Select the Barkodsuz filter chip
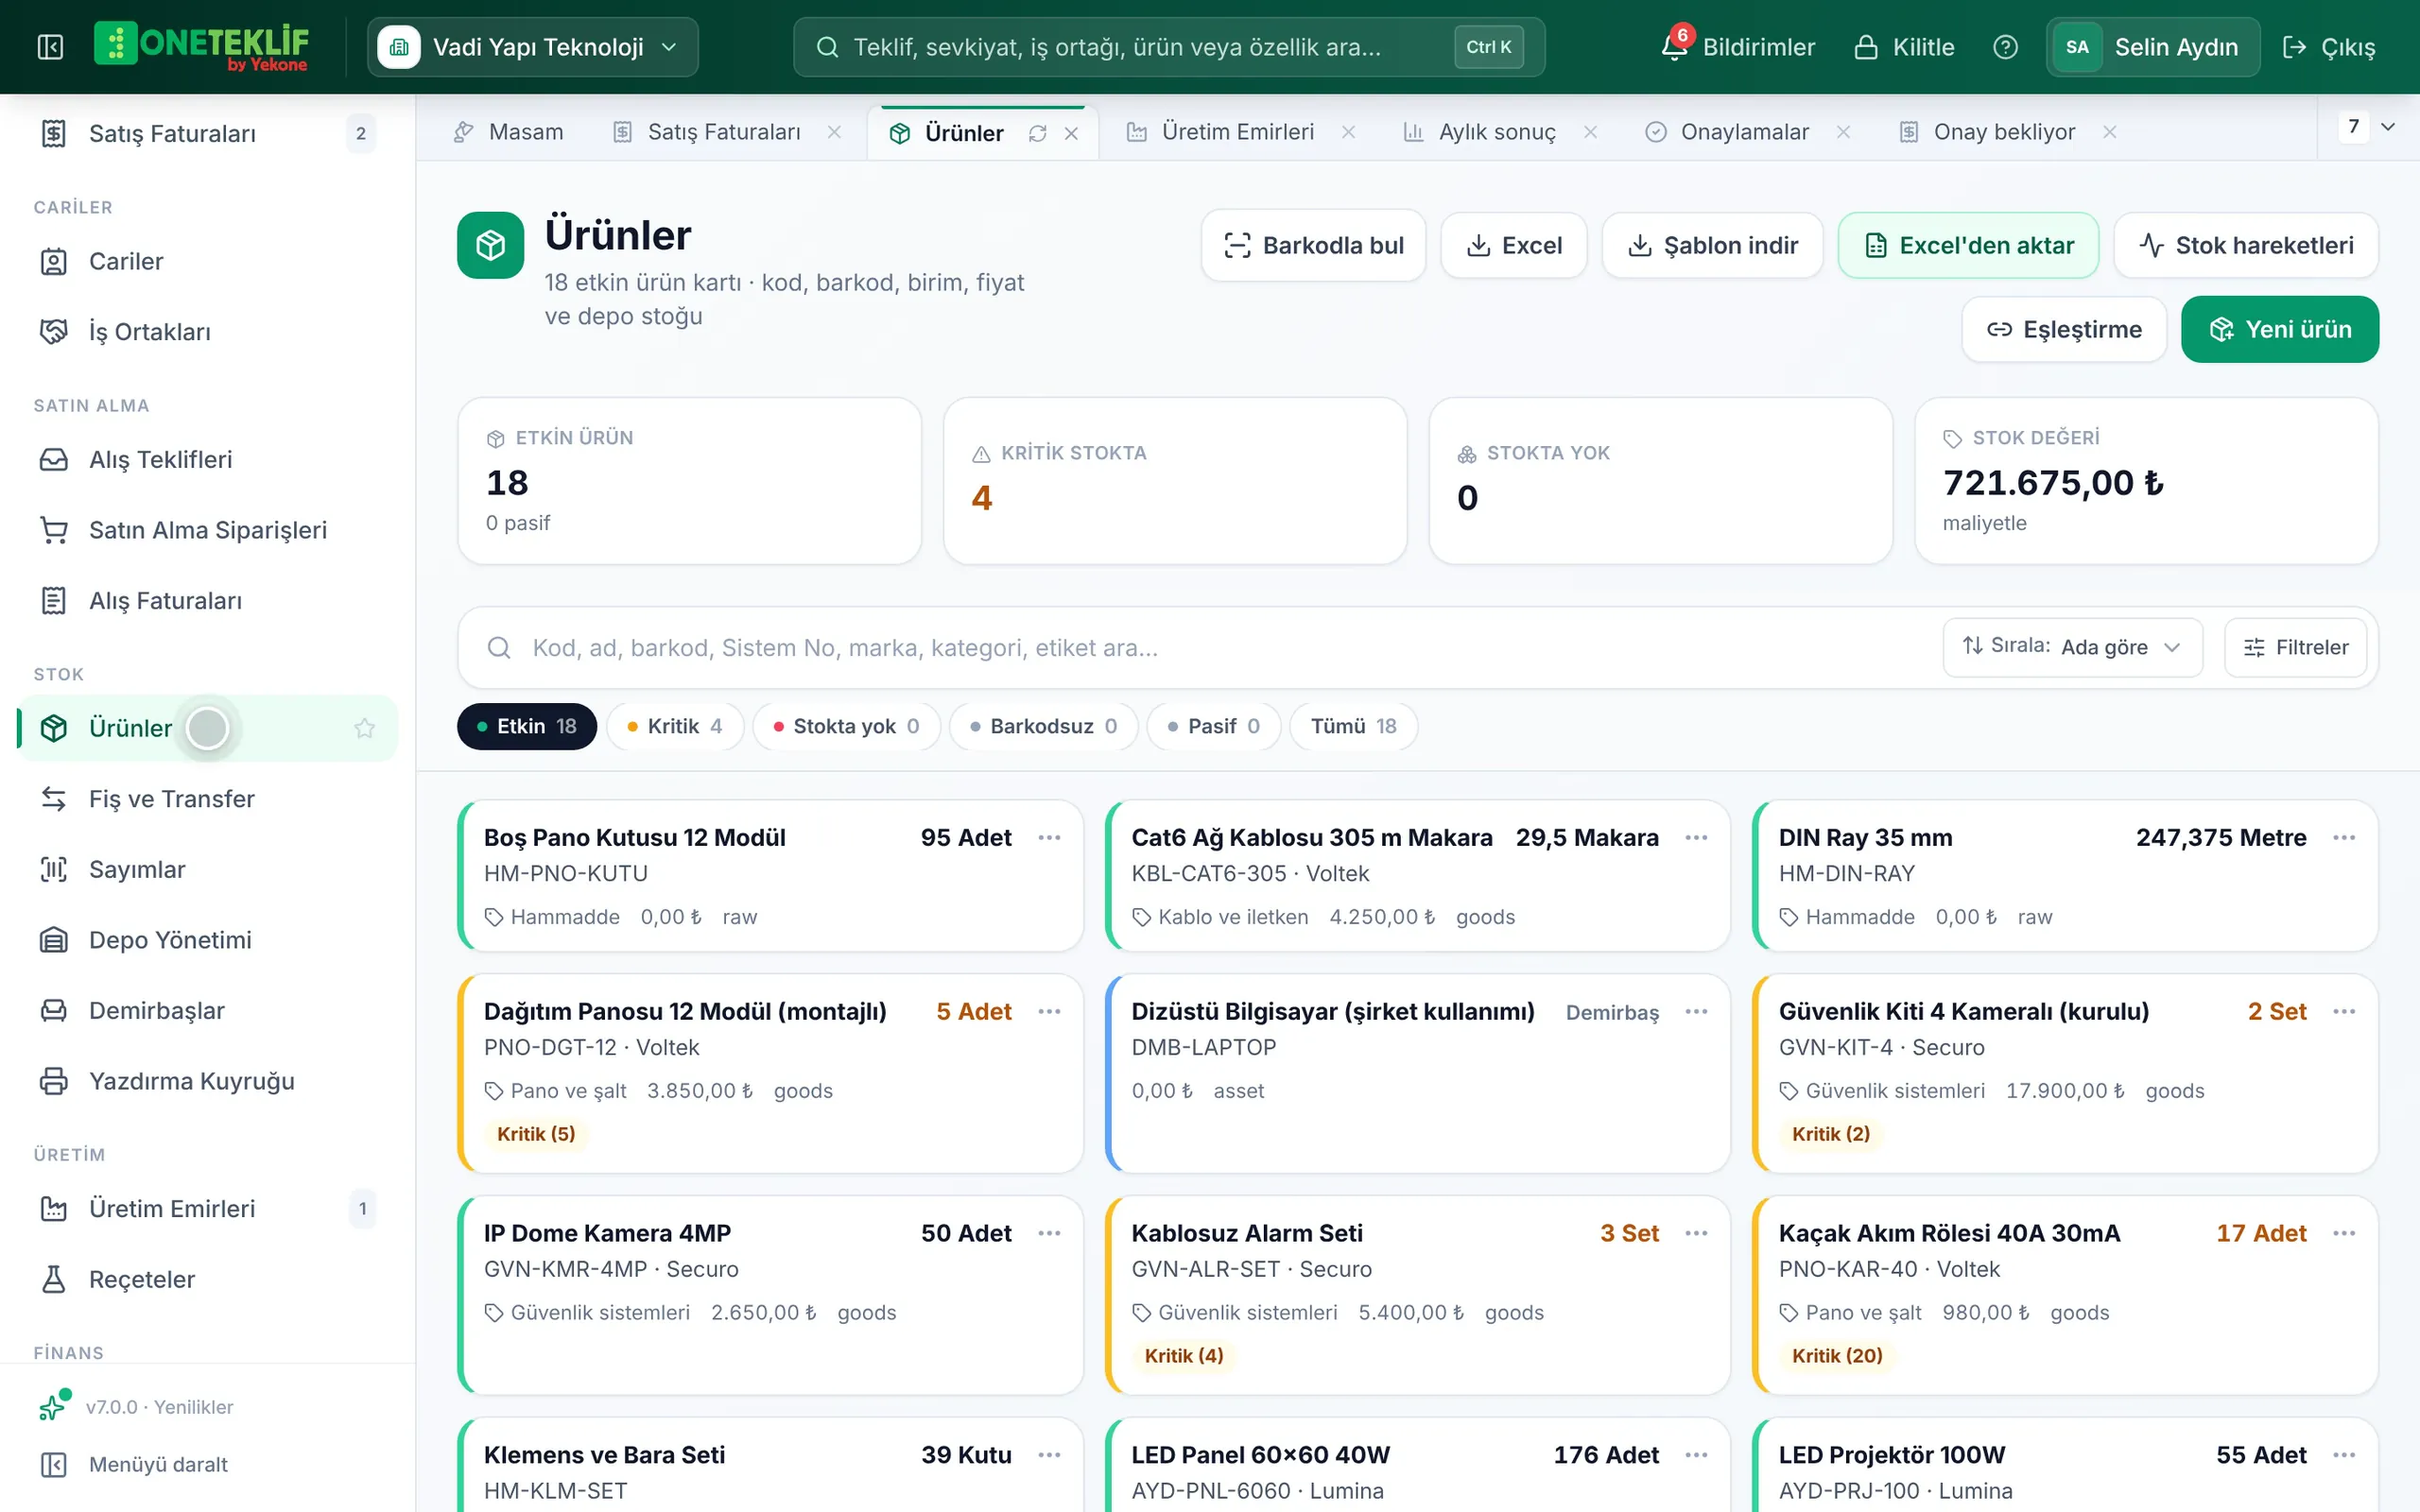Image resolution: width=2420 pixels, height=1512 pixels. click(1044, 726)
